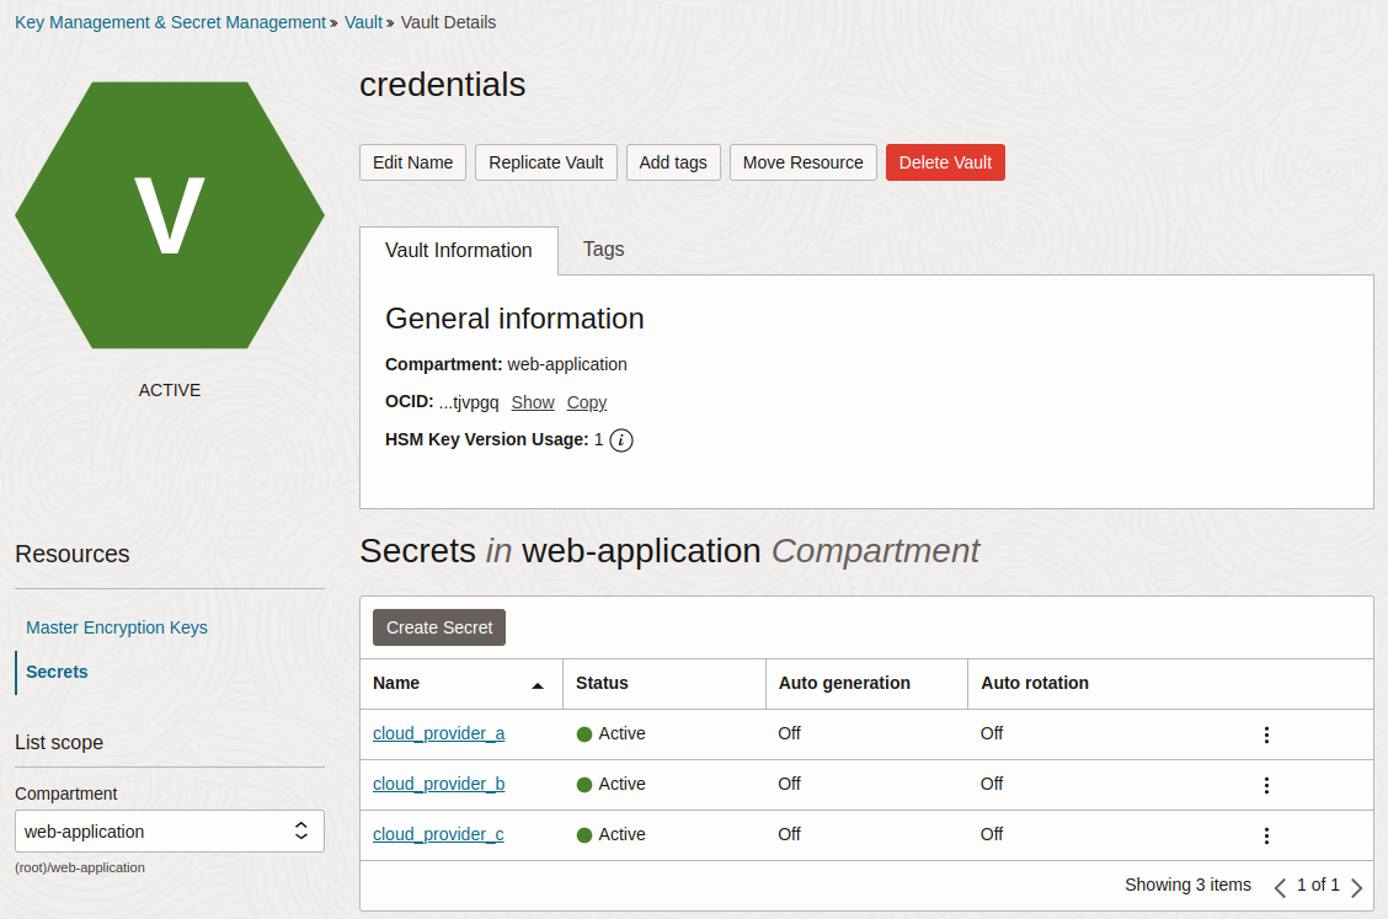Open actions menu for cloud_provider_b secret
This screenshot has height=919, width=1388.
pyautogui.click(x=1266, y=784)
